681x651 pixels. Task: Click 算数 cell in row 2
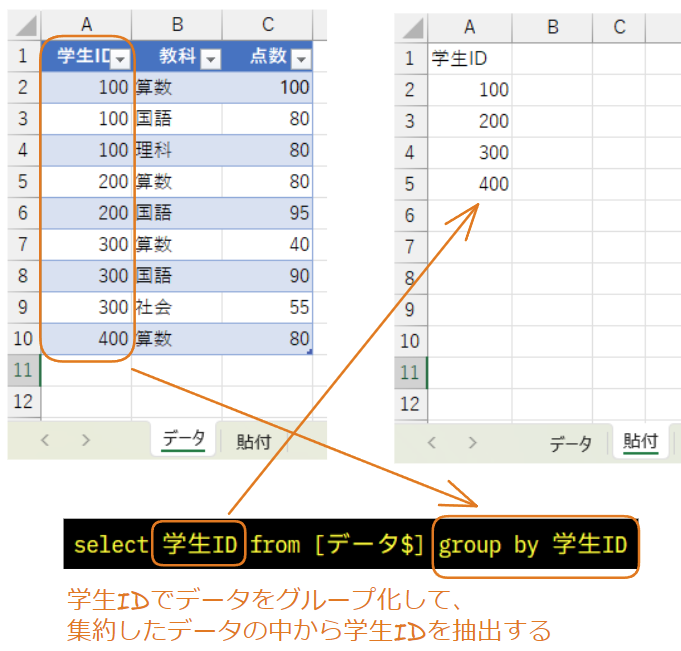(x=177, y=87)
